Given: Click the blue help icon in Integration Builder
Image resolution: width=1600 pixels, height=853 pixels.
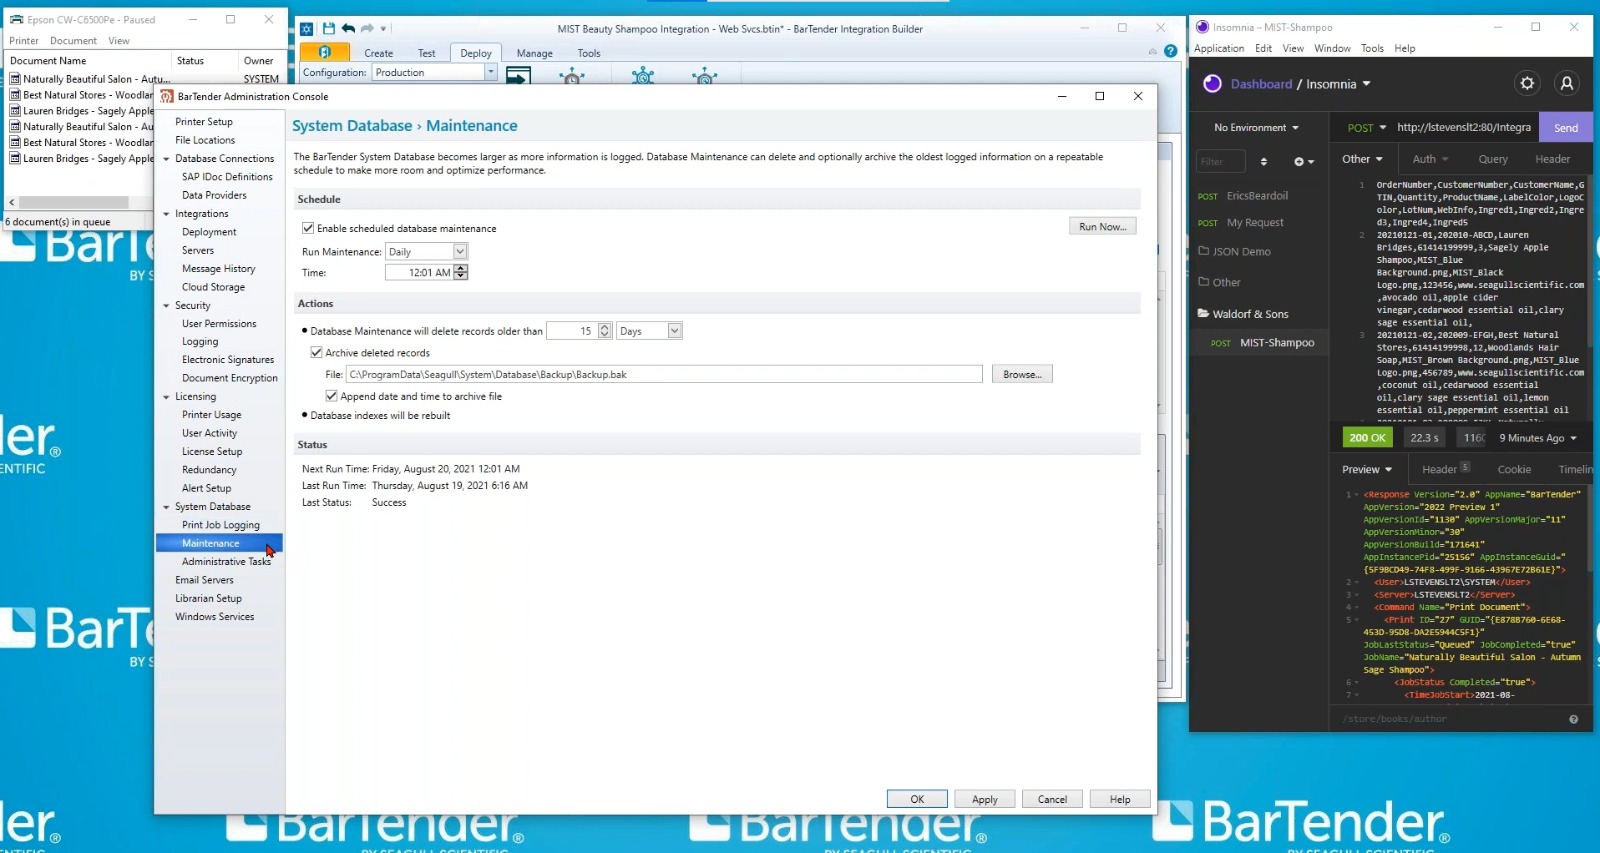Looking at the screenshot, I should (x=1170, y=51).
